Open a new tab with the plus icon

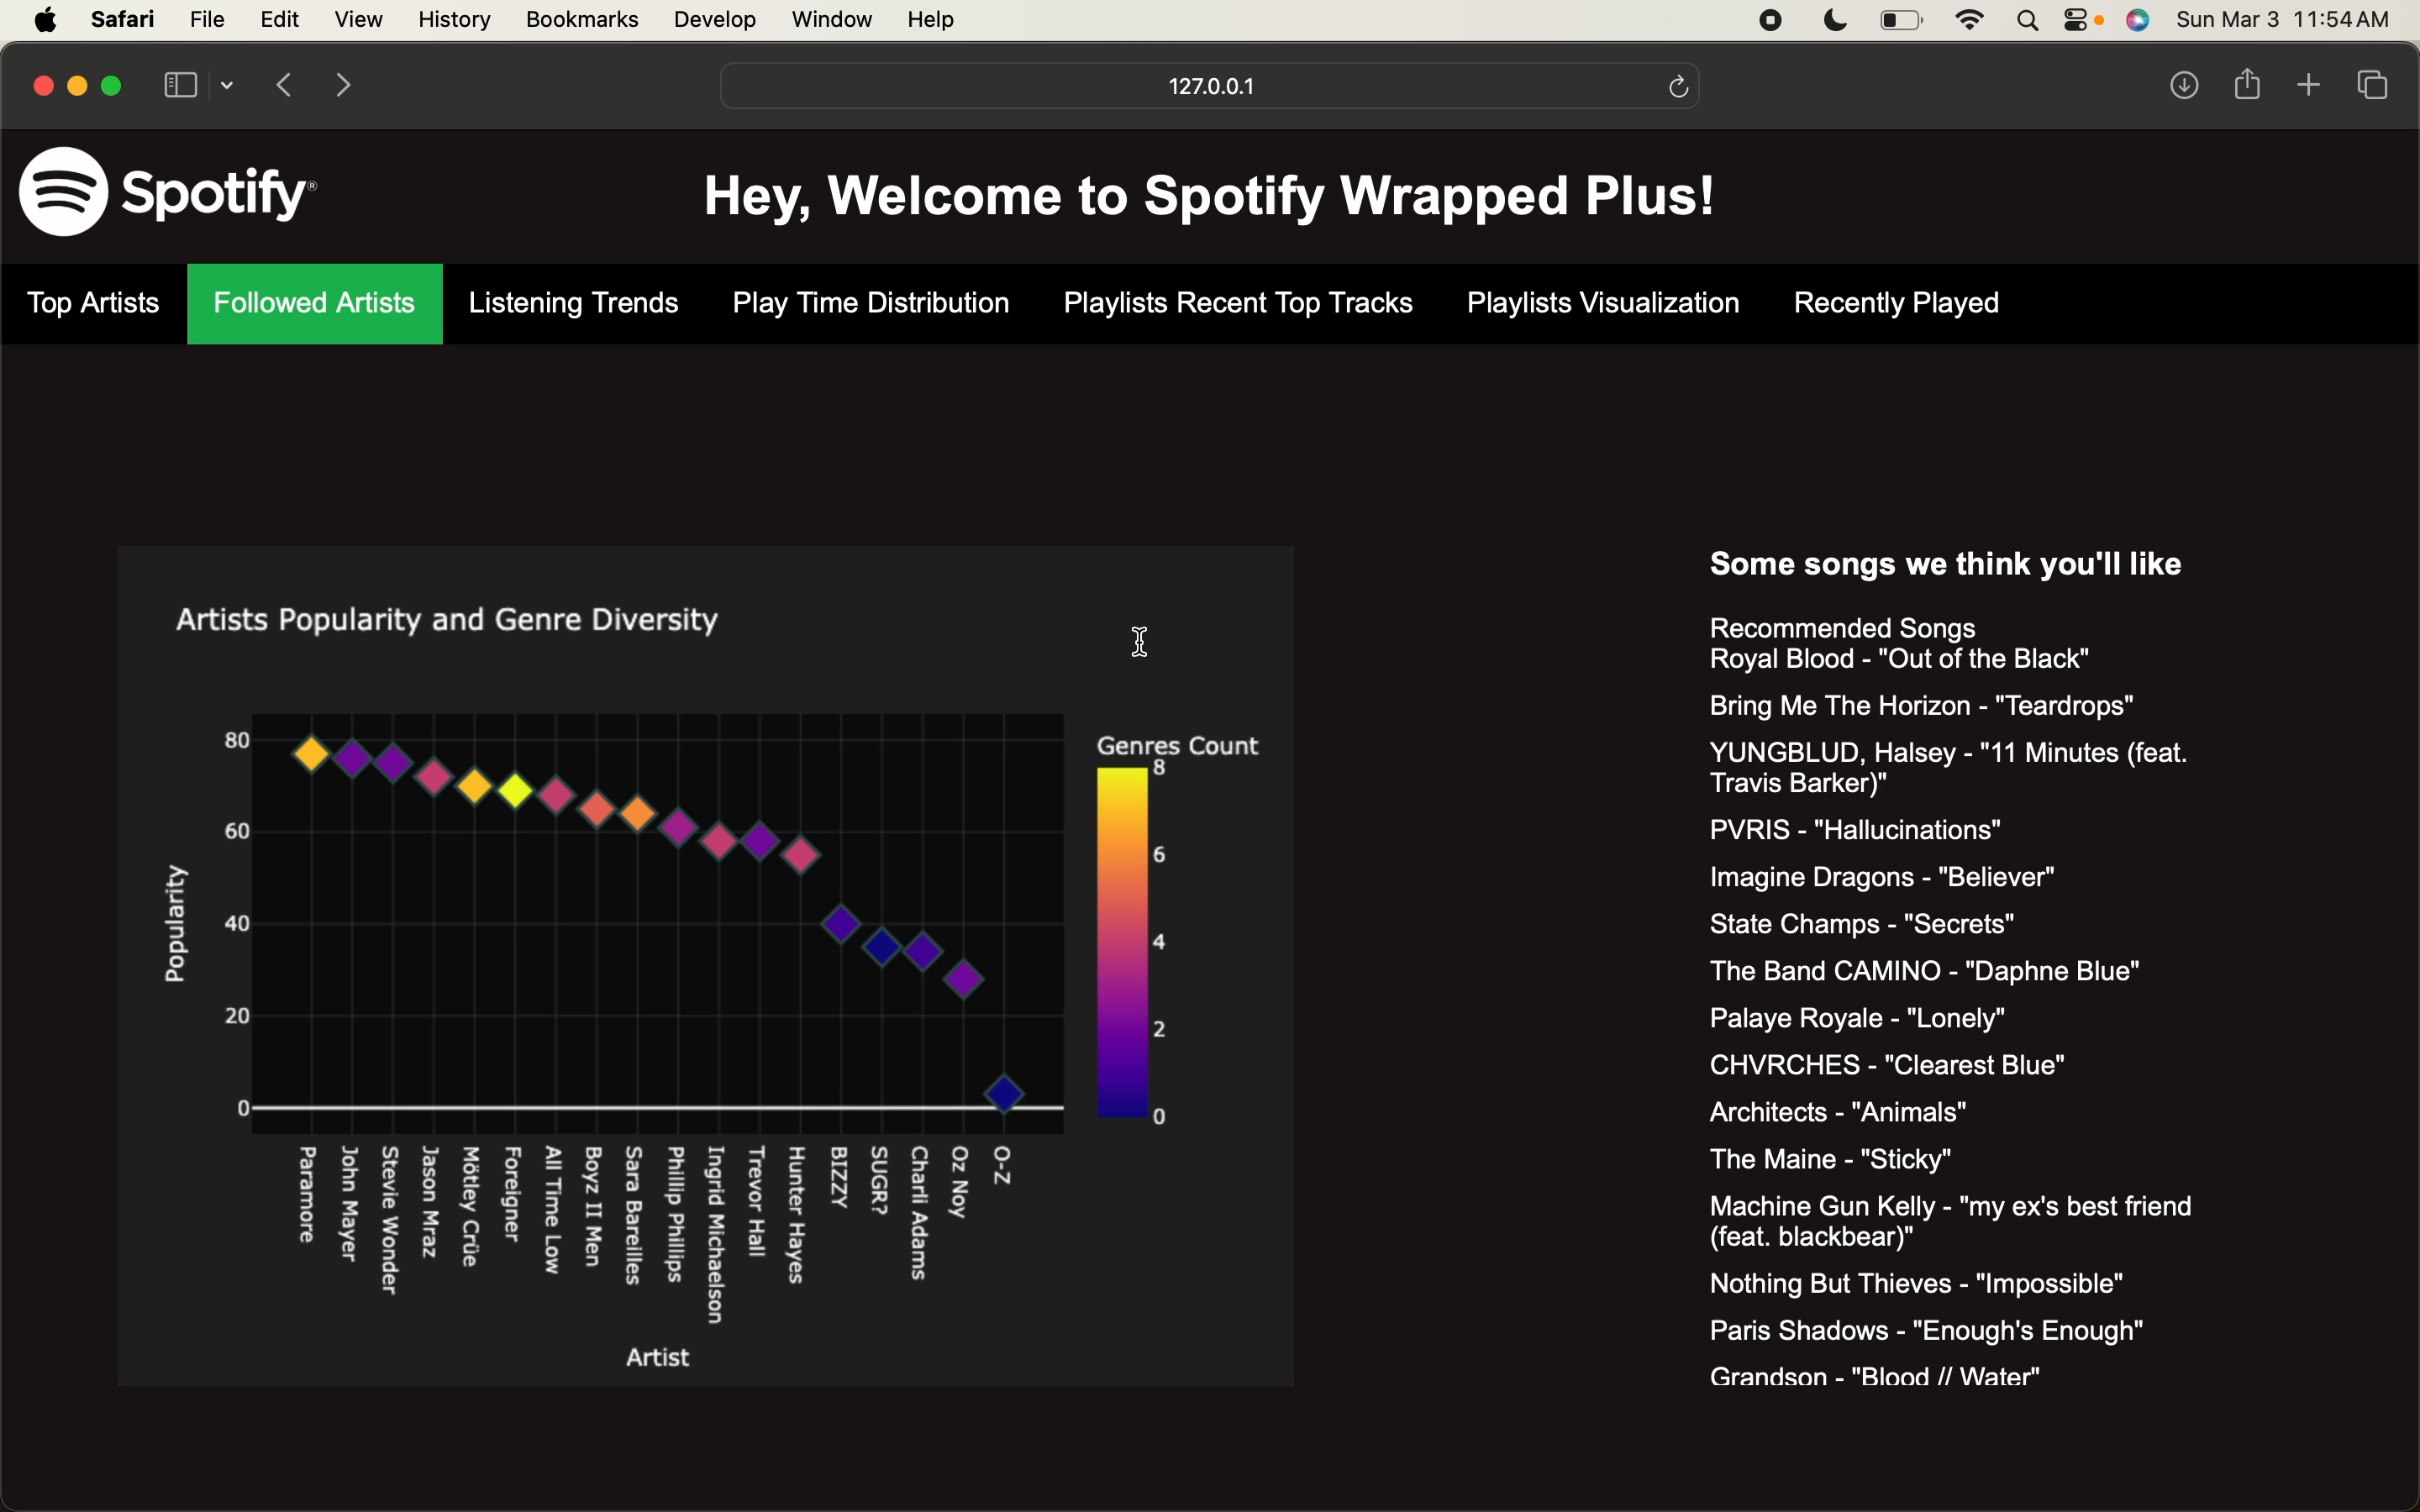pyautogui.click(x=2308, y=85)
